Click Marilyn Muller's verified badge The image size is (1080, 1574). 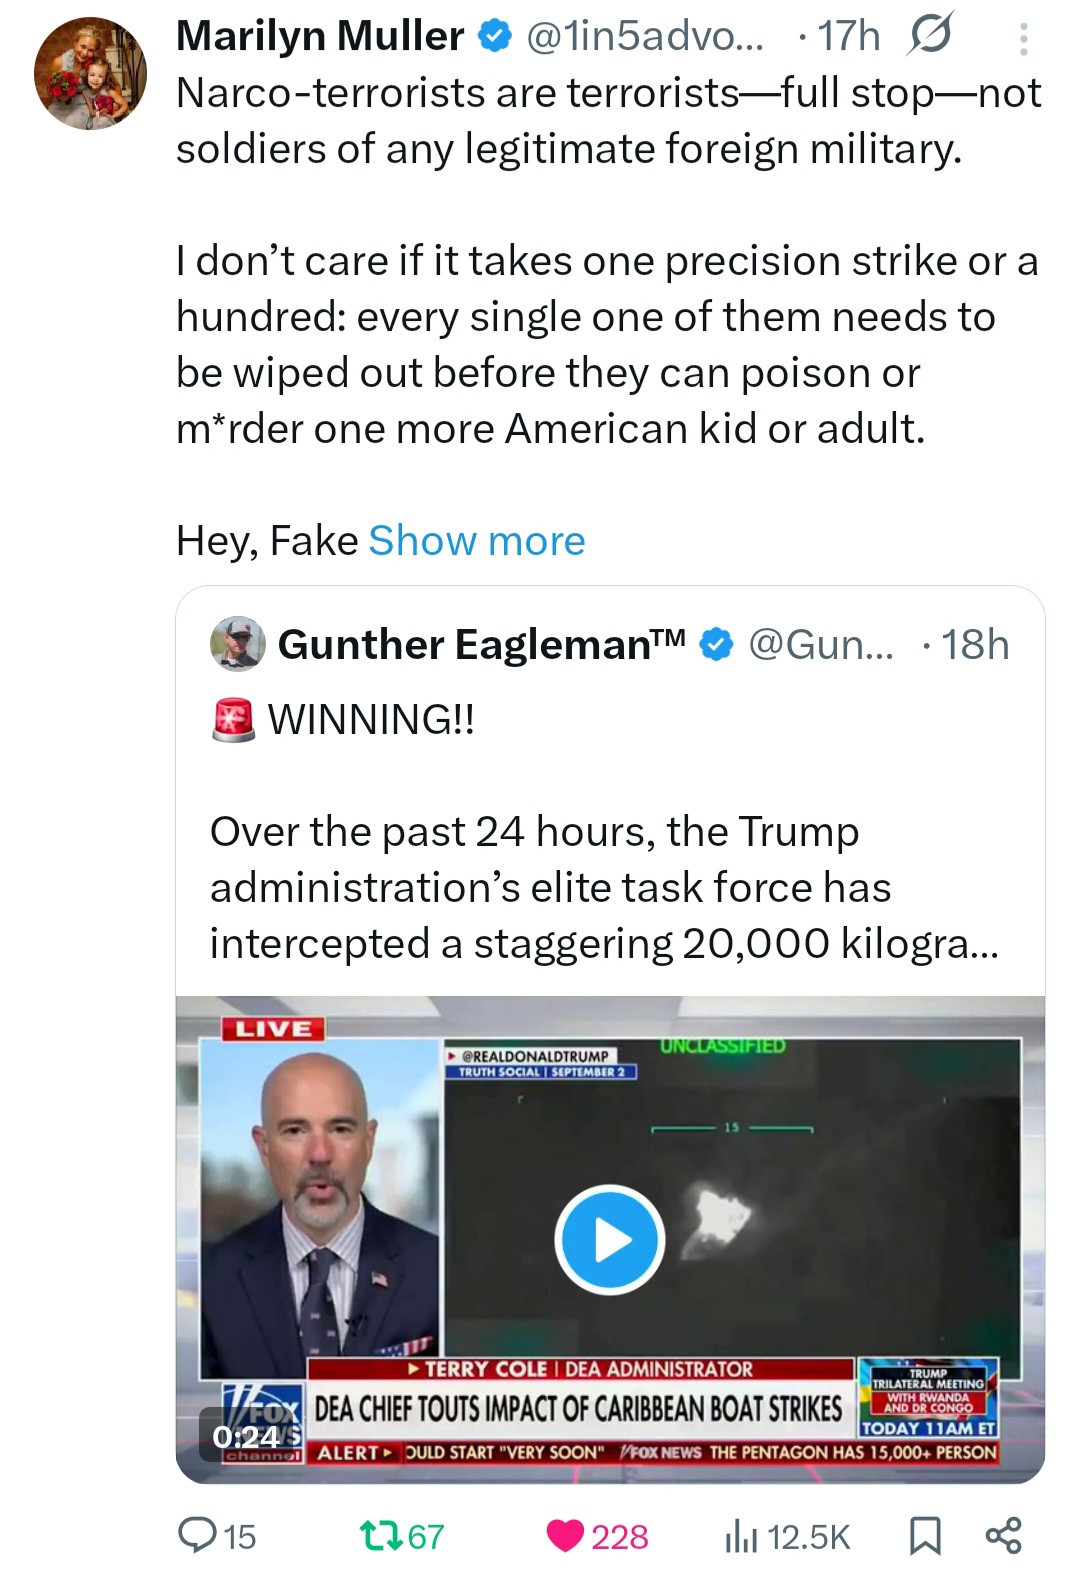click(x=494, y=37)
